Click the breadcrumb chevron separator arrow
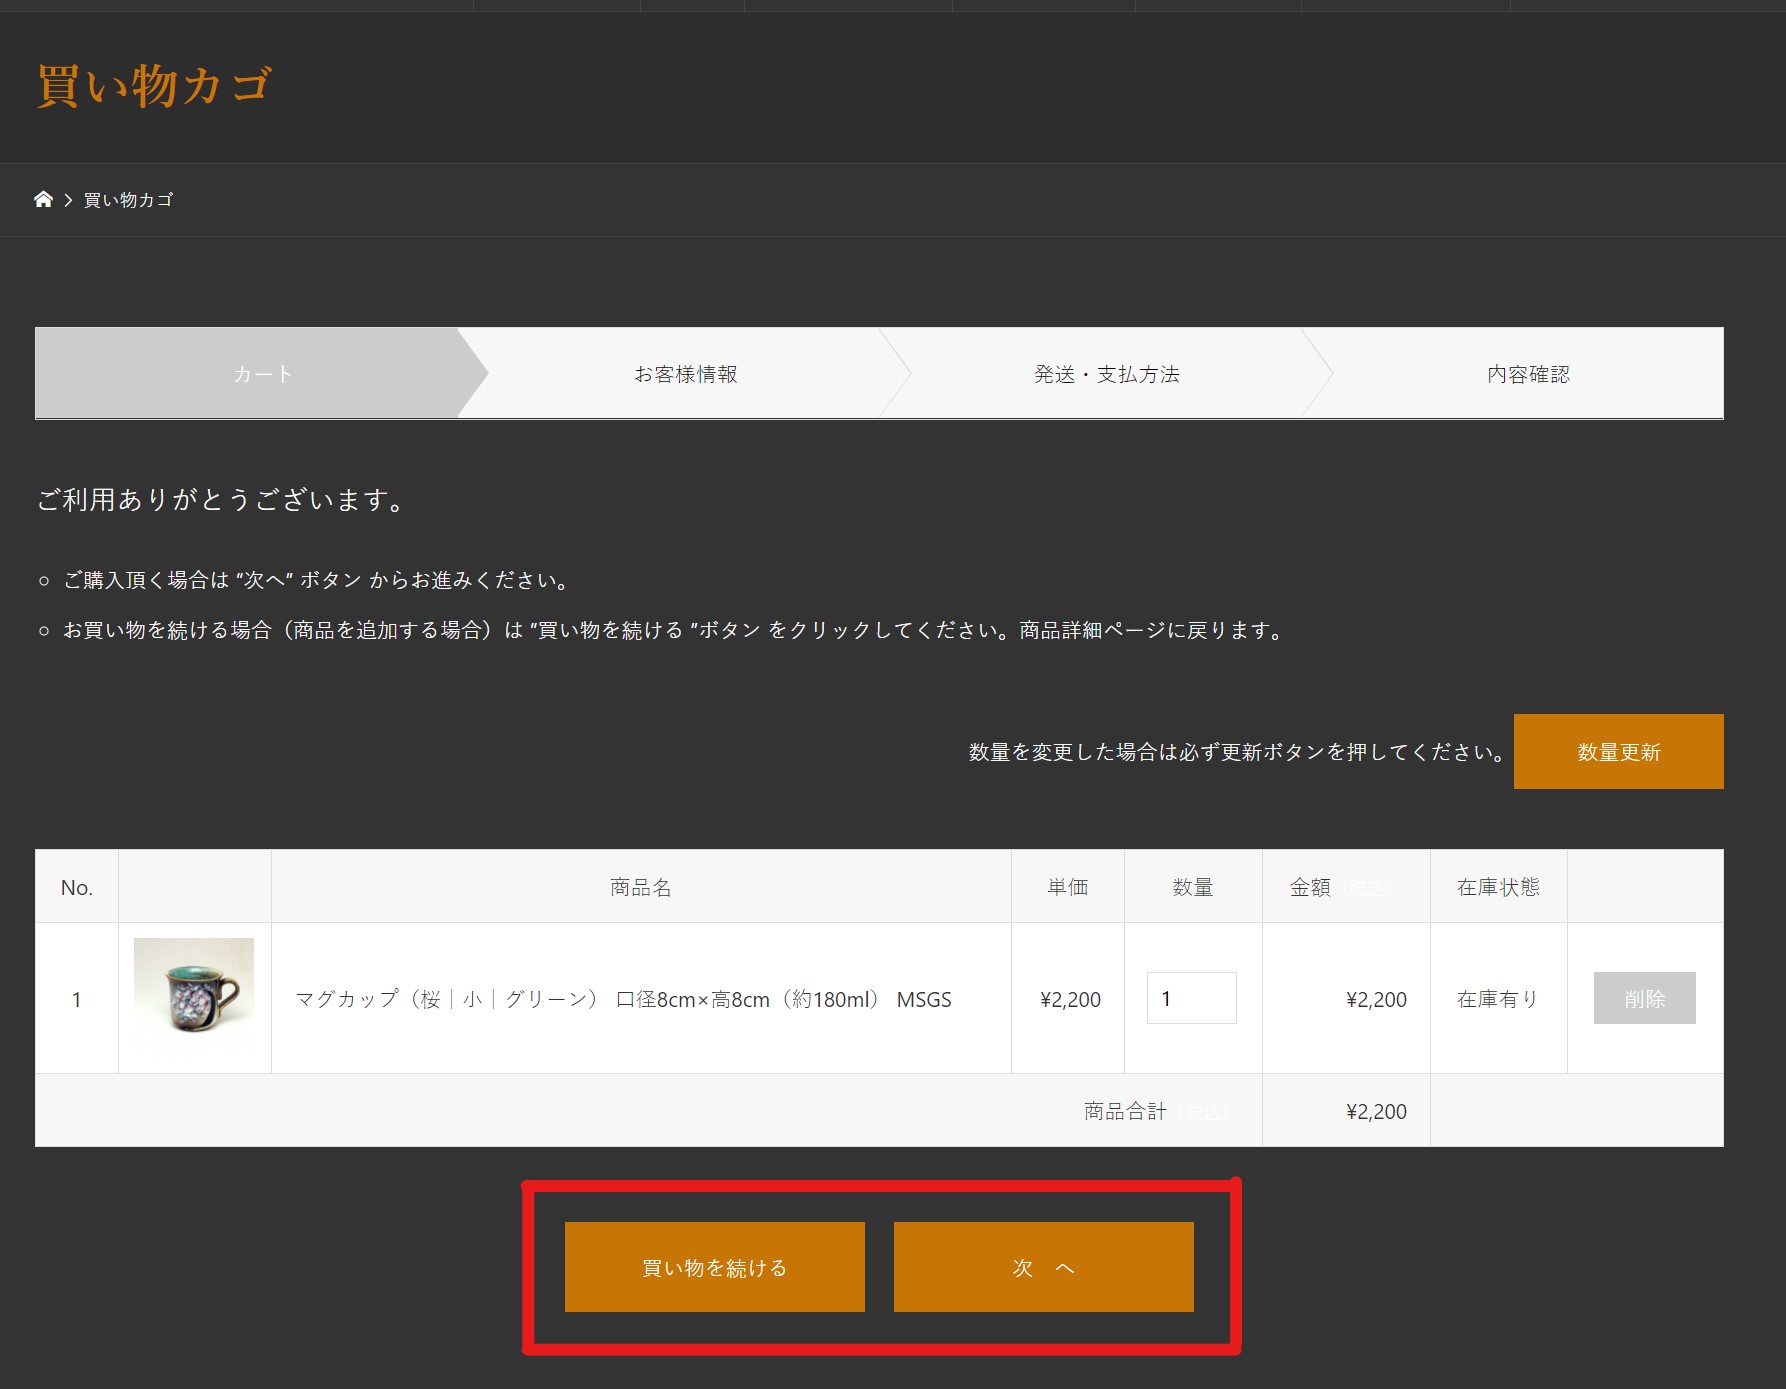Viewport: 1786px width, 1389px height. (68, 200)
